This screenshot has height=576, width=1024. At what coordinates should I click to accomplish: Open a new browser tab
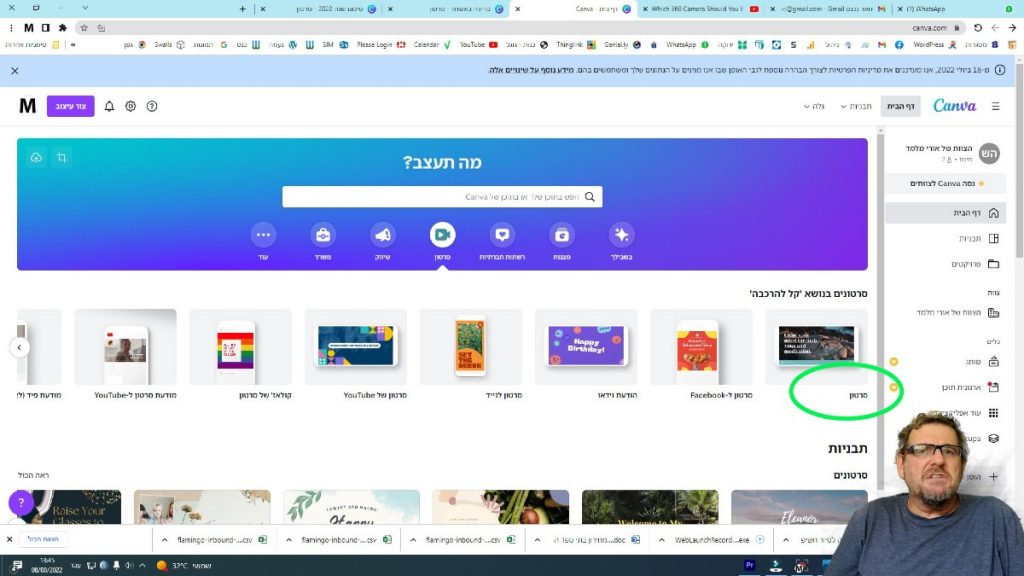pos(242,8)
